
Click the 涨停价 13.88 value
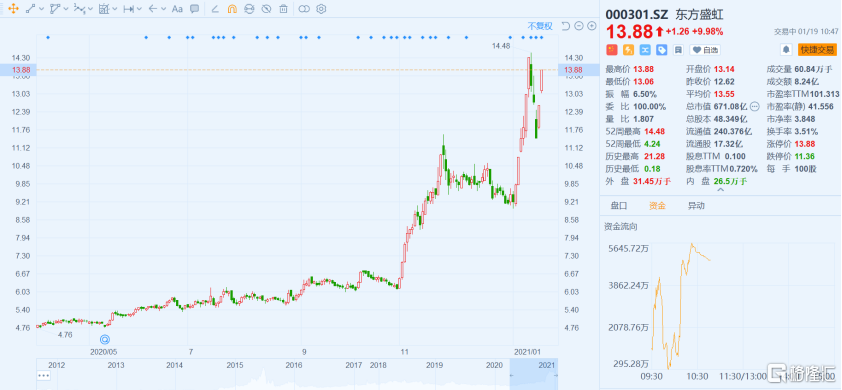[x=806, y=143]
